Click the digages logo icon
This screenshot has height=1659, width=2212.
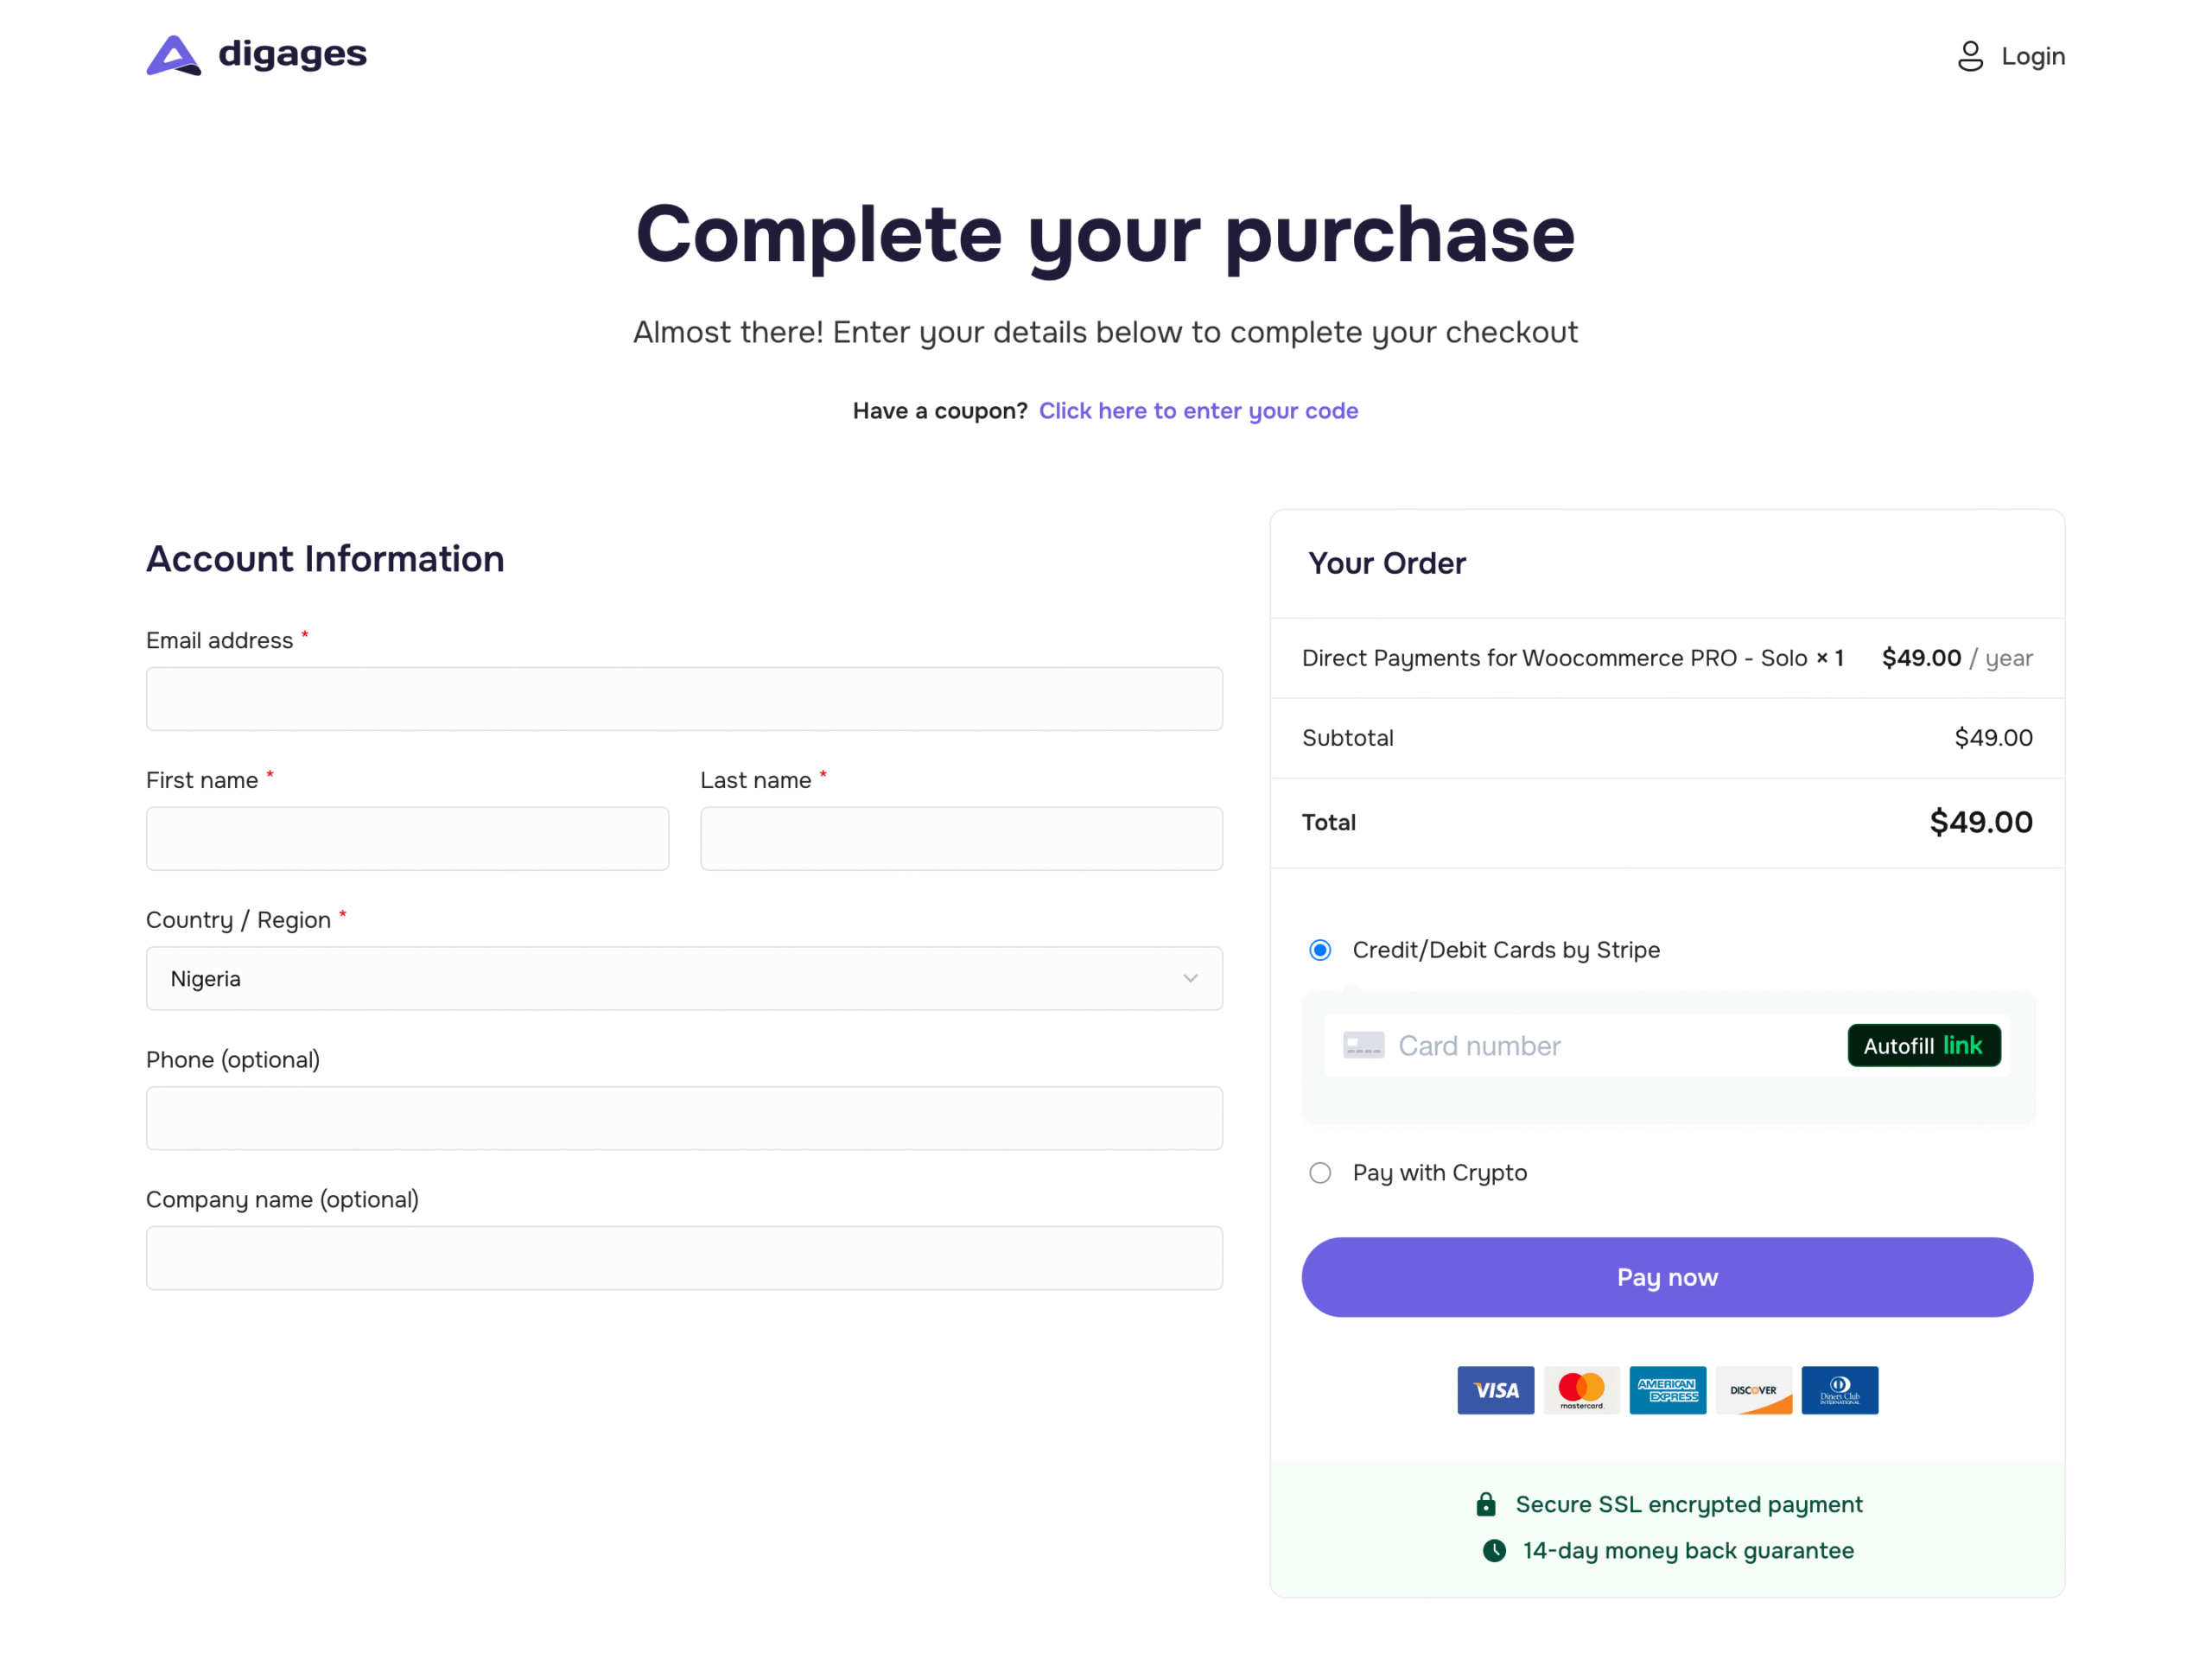coord(173,55)
